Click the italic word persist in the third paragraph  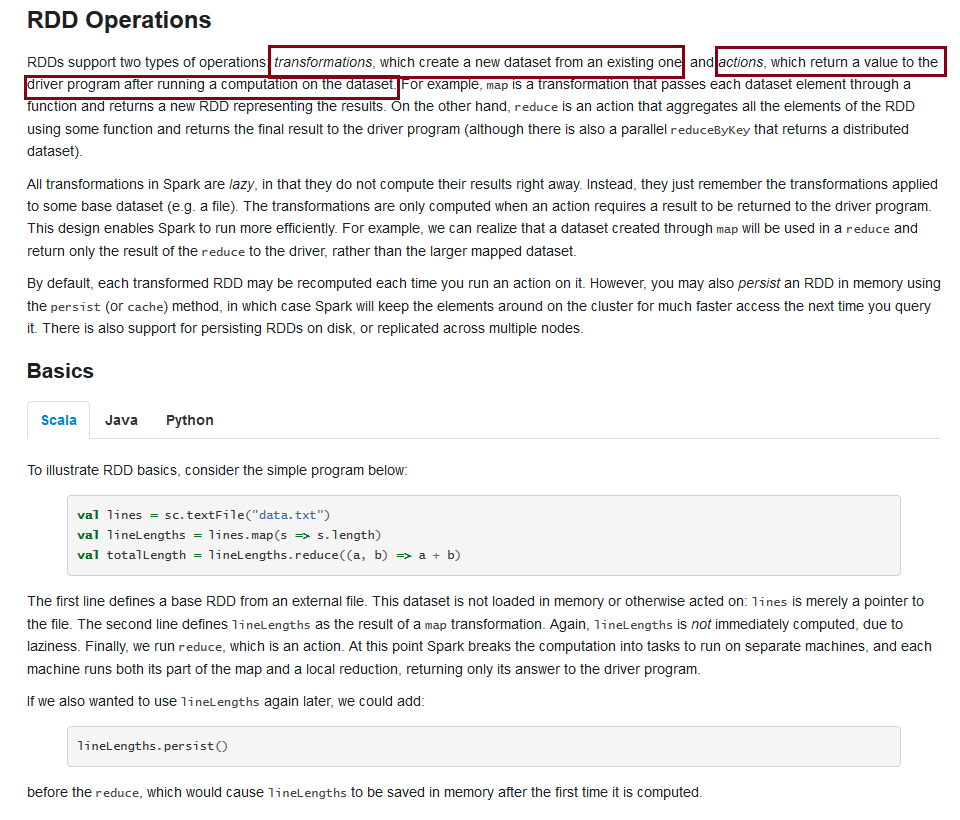758,284
